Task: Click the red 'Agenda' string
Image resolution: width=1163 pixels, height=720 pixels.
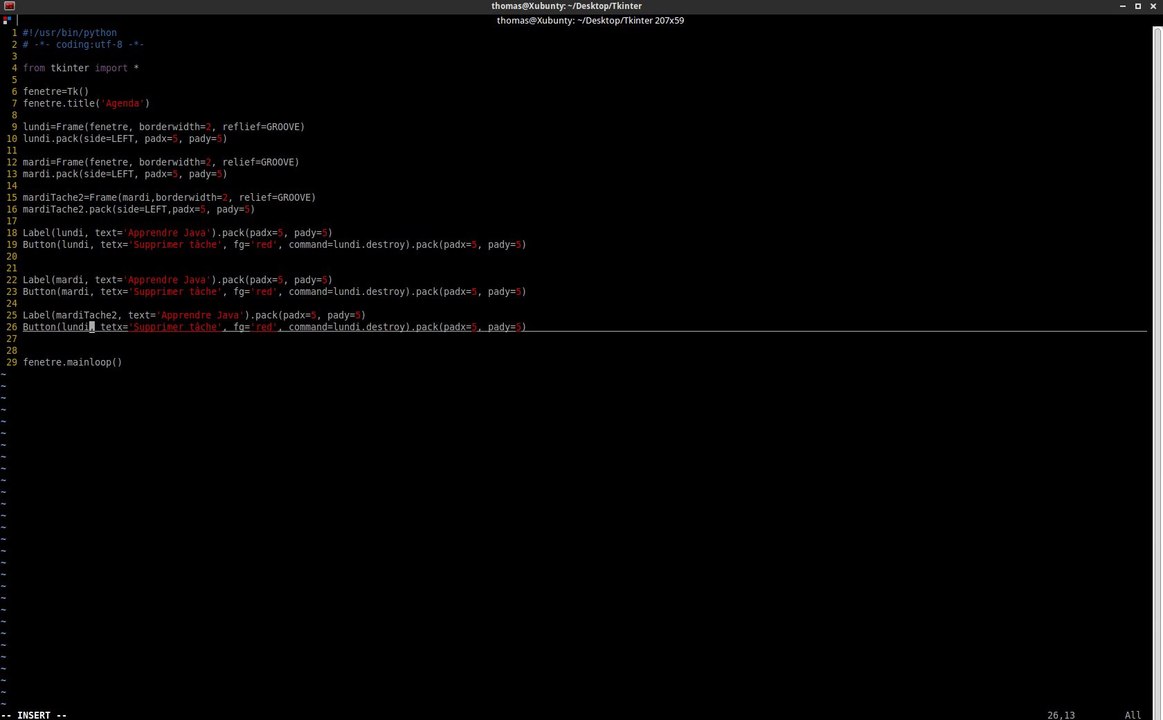Action: 122,104
